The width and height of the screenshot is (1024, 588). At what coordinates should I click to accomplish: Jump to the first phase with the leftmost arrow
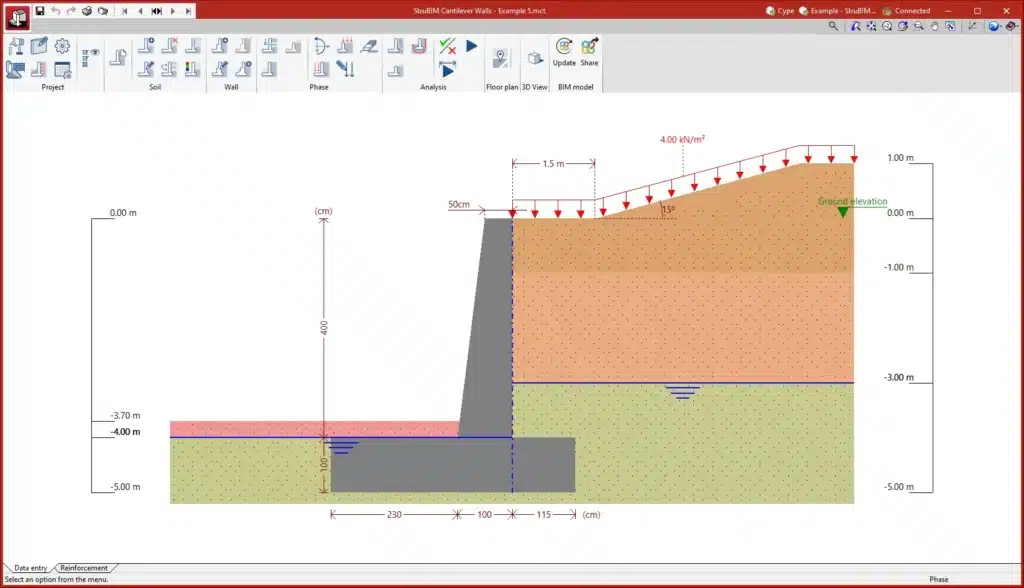(124, 10)
